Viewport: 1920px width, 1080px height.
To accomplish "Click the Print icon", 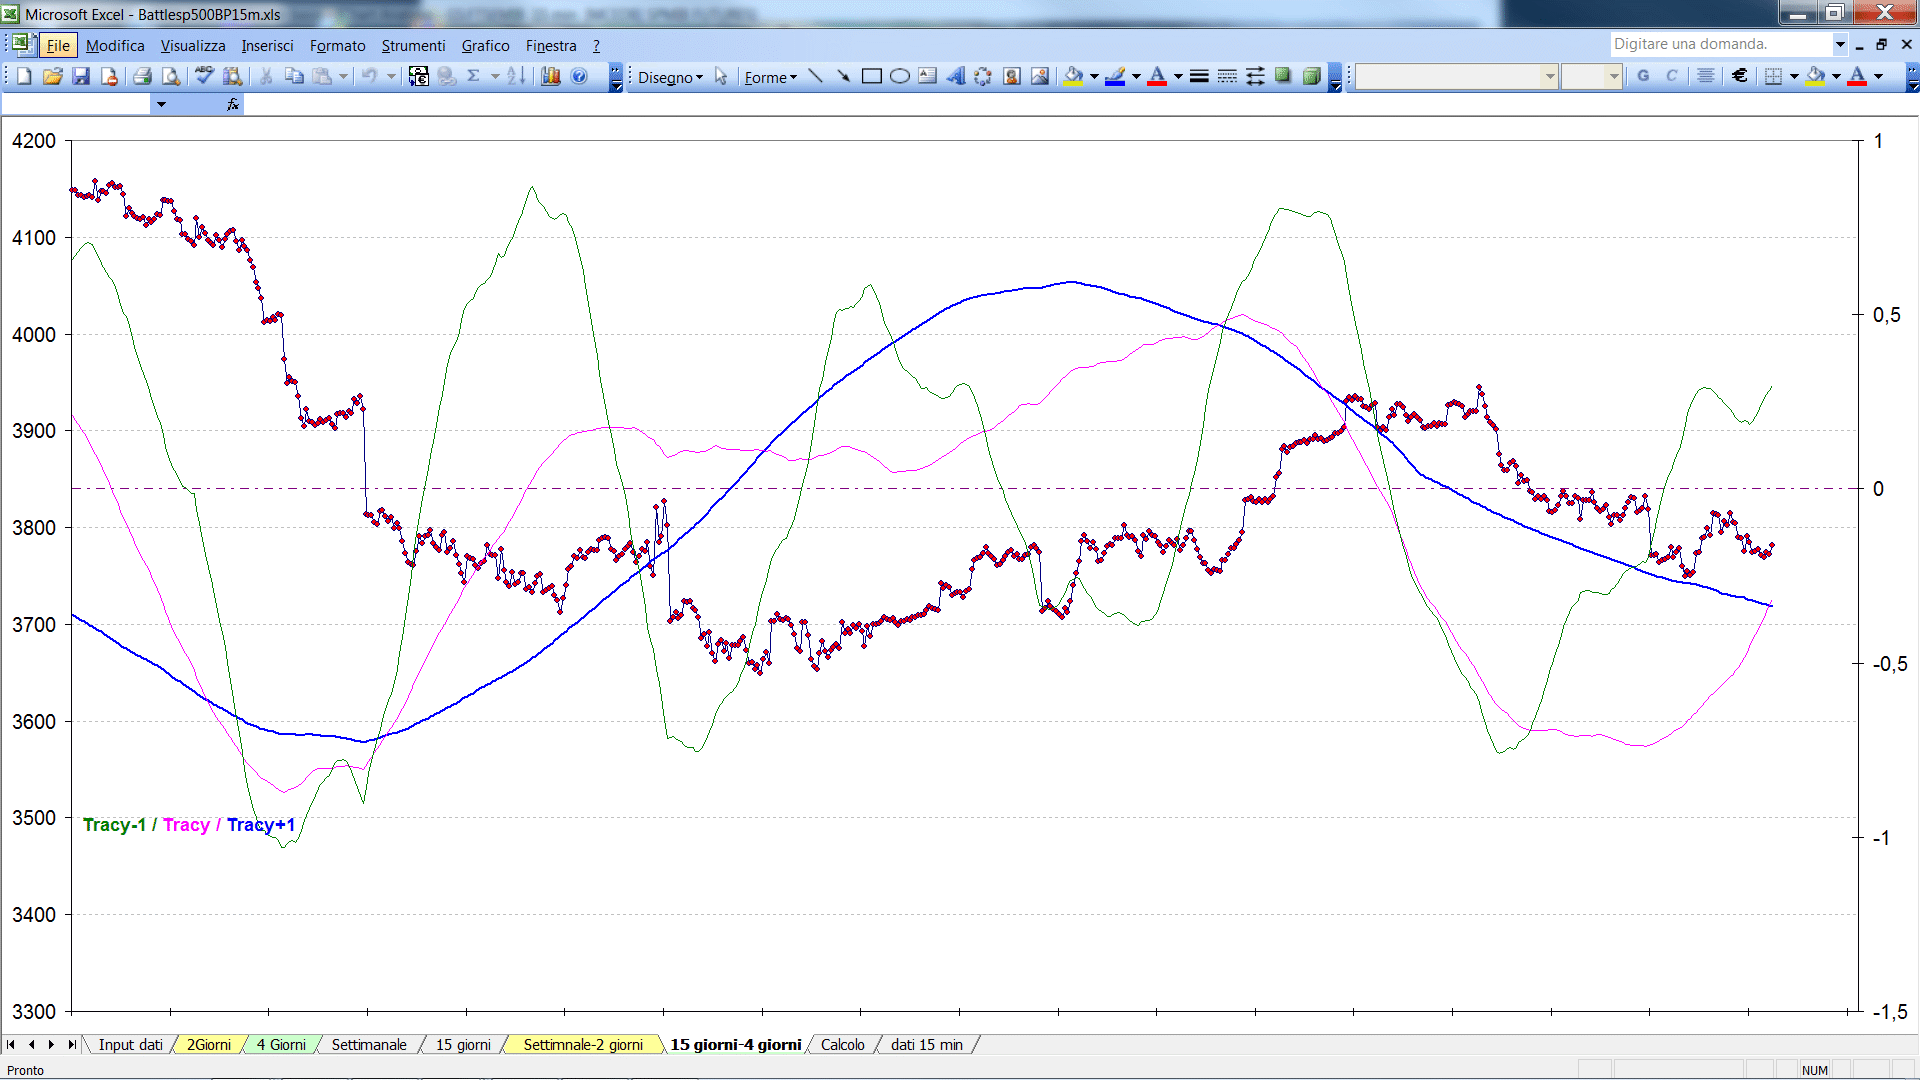I will tap(142, 76).
